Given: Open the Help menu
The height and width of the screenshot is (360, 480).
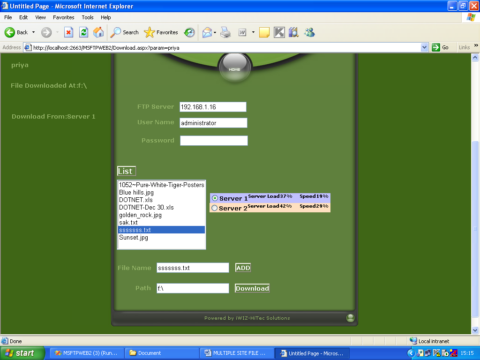Looking at the screenshot, I should click(x=106, y=17).
